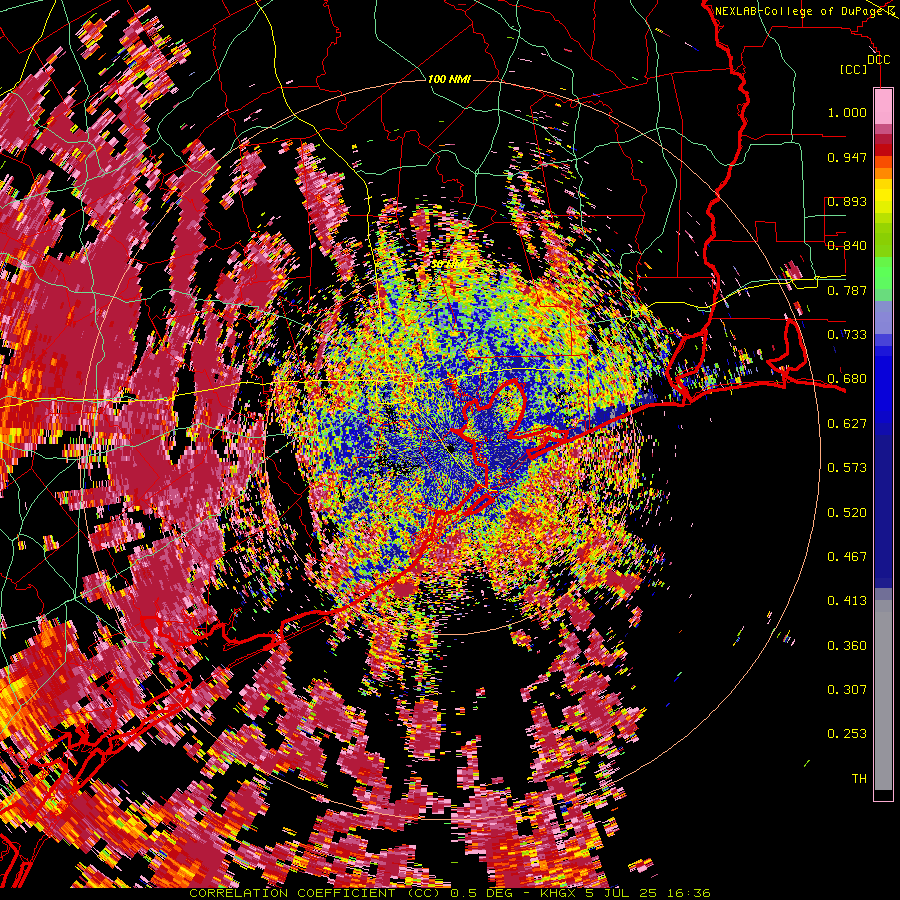Click the 100 NMI range ring label
This screenshot has height=900, width=900.
(x=449, y=79)
